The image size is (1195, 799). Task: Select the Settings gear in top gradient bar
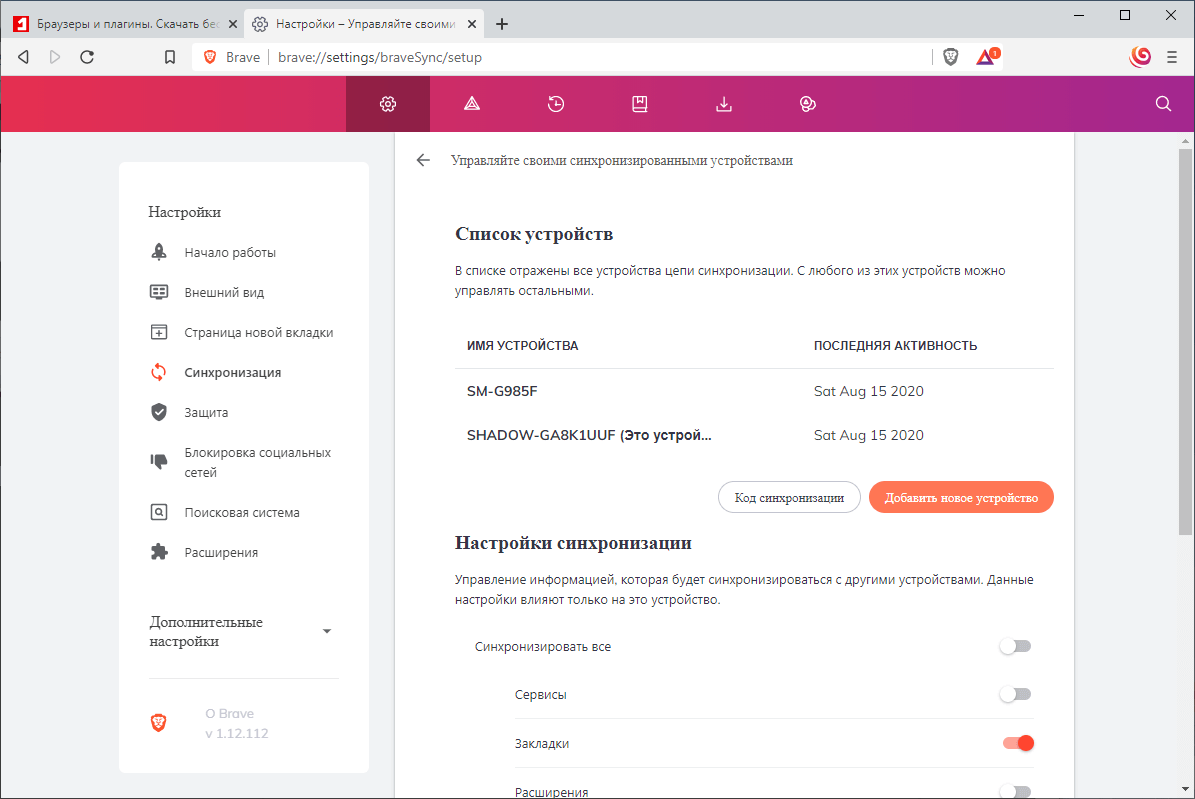(388, 104)
